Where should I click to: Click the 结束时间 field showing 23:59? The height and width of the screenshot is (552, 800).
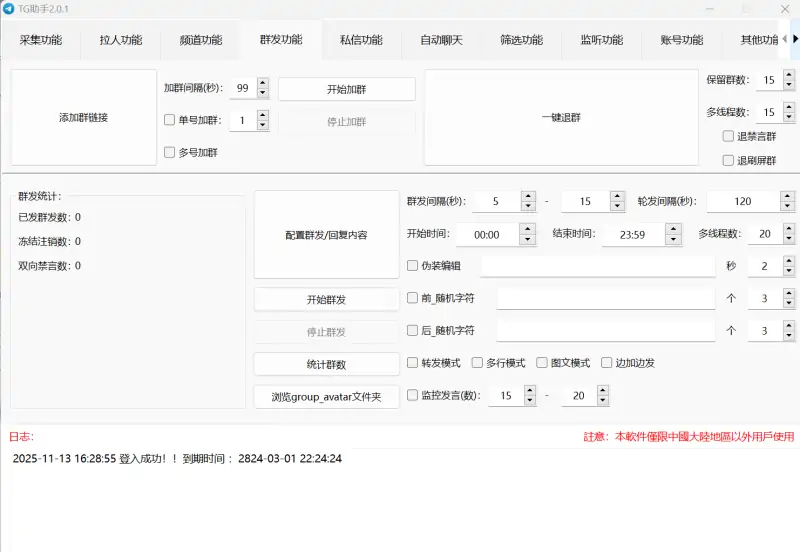click(633, 235)
